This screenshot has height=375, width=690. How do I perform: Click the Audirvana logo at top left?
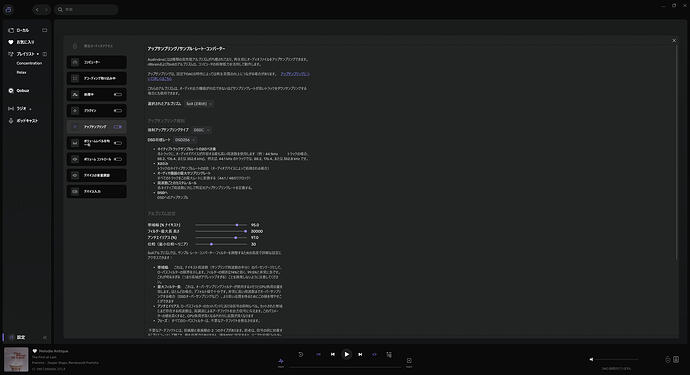point(8,9)
